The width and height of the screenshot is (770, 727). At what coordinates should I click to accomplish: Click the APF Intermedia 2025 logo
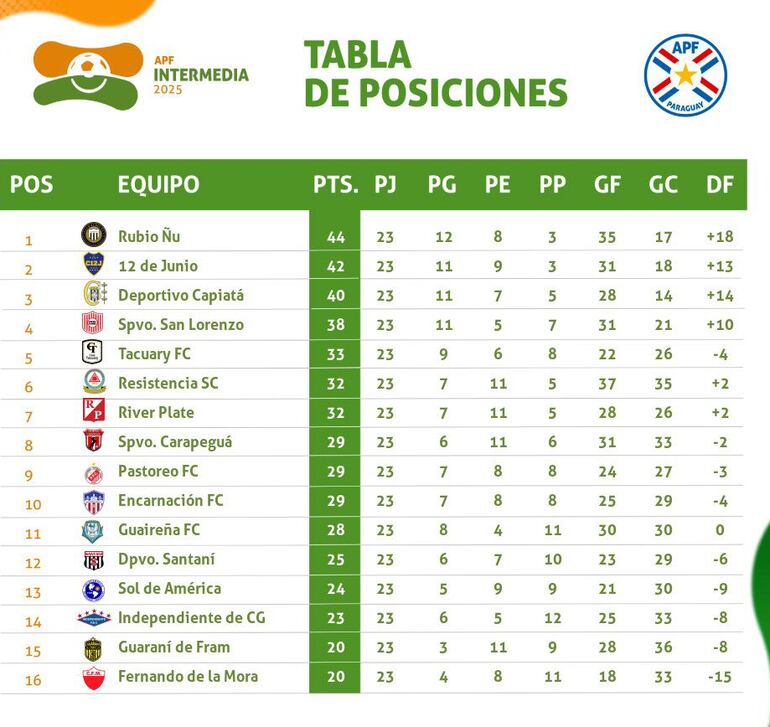140,74
